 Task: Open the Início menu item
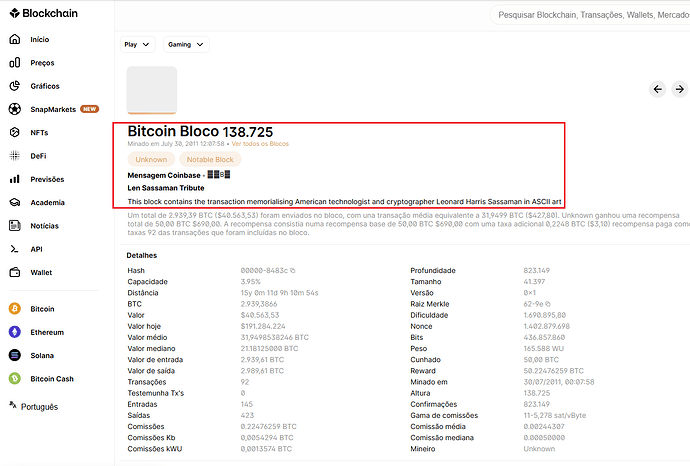tap(40, 39)
